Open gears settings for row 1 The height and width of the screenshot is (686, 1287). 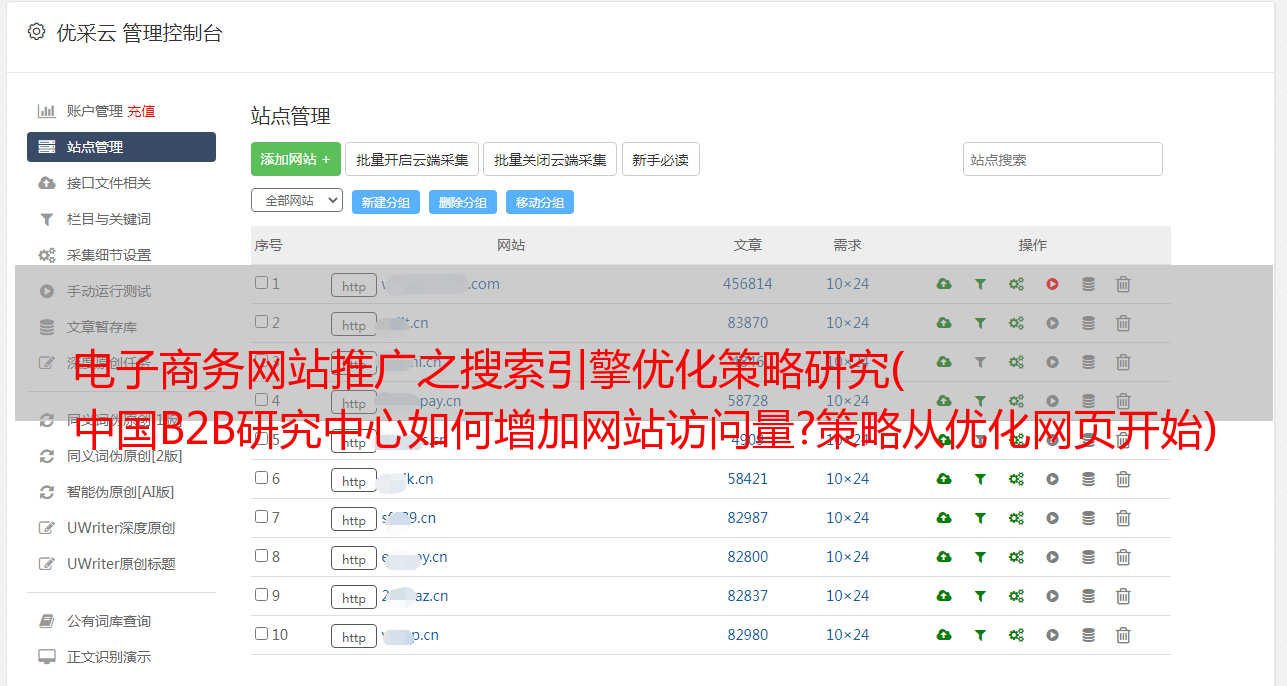click(x=1016, y=284)
